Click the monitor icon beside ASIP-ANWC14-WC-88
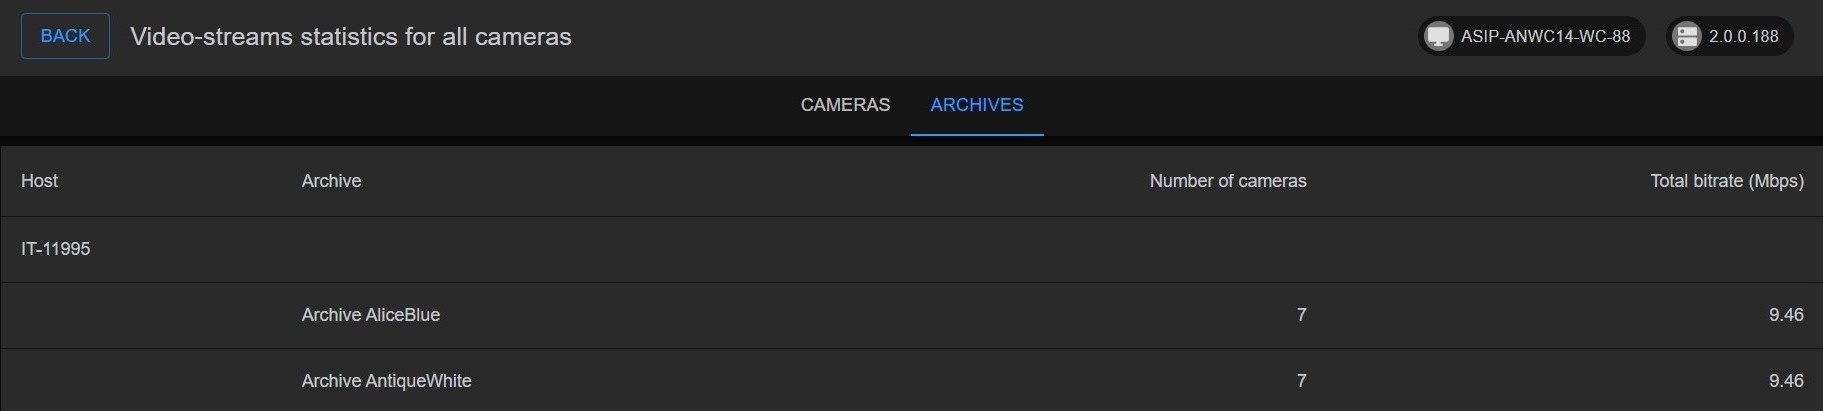 pos(1438,37)
